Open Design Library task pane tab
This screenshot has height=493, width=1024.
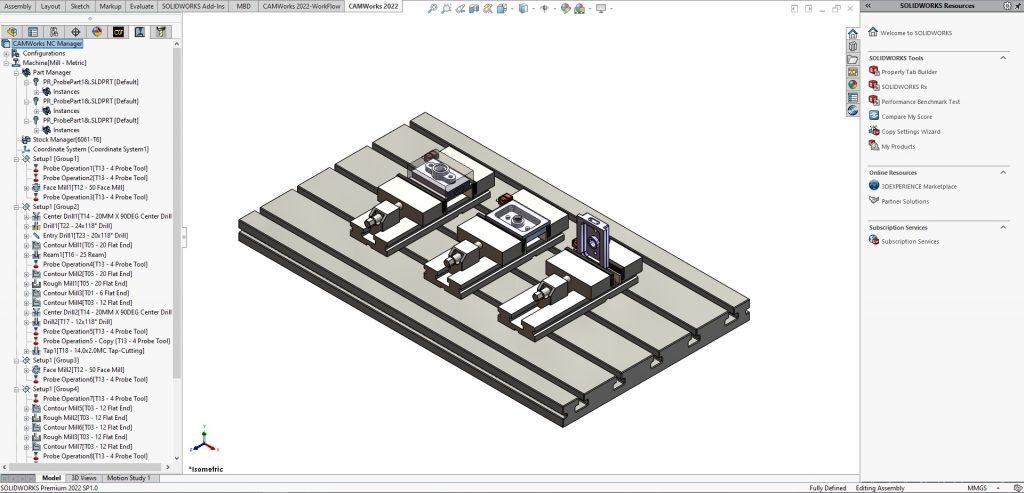click(x=852, y=46)
